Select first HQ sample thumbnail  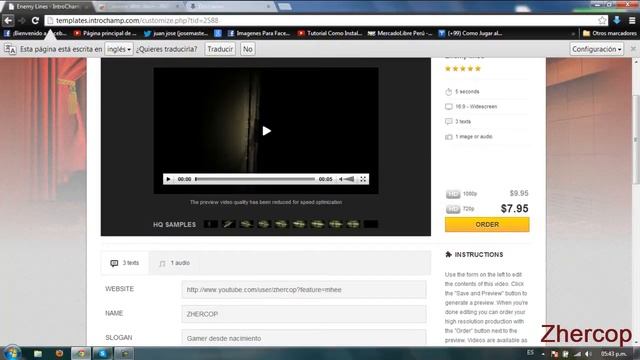(211, 224)
